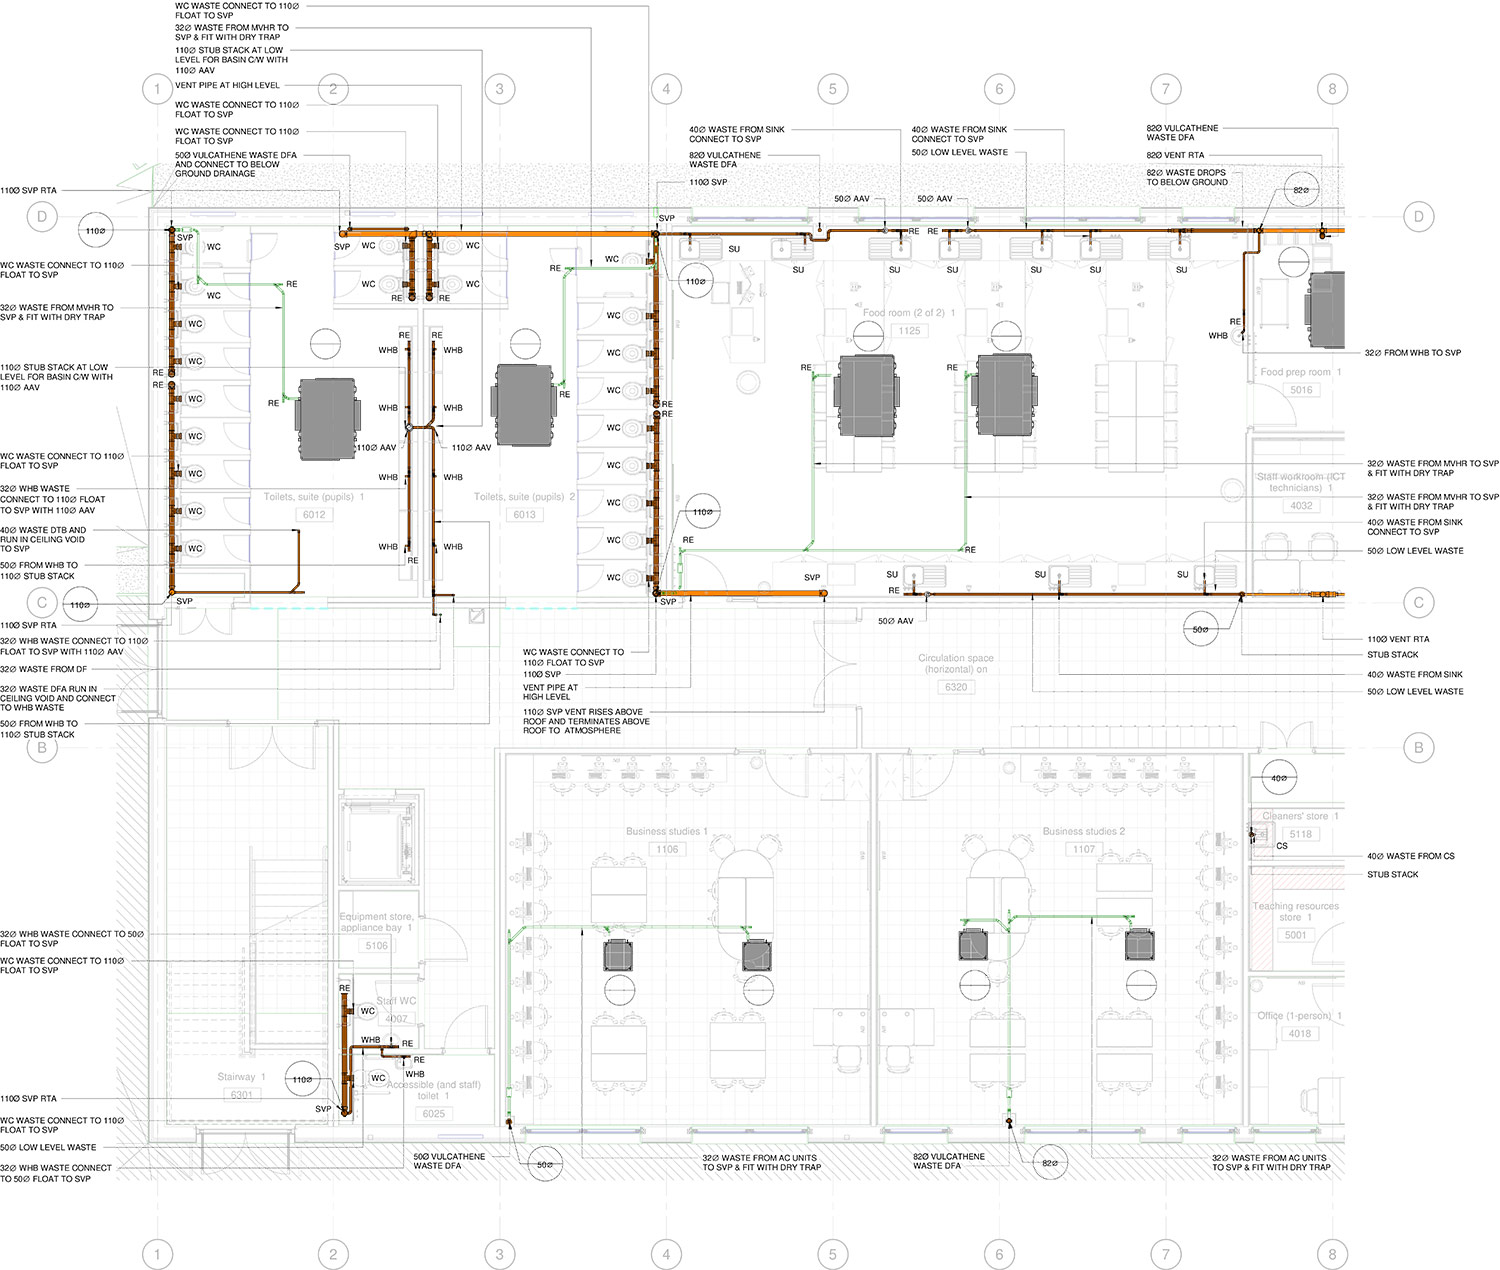Select room tag 1106 in Business studies 1

[667, 849]
